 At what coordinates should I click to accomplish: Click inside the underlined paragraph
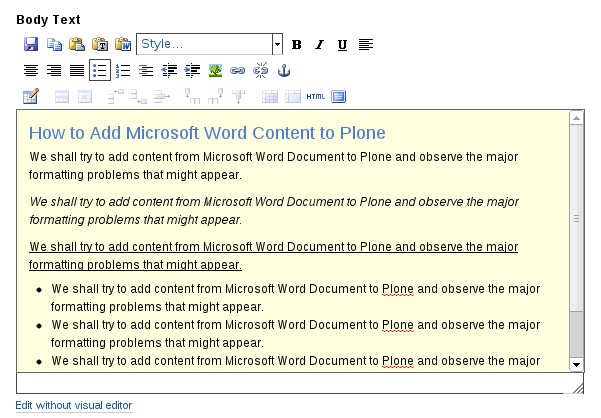(x=274, y=256)
